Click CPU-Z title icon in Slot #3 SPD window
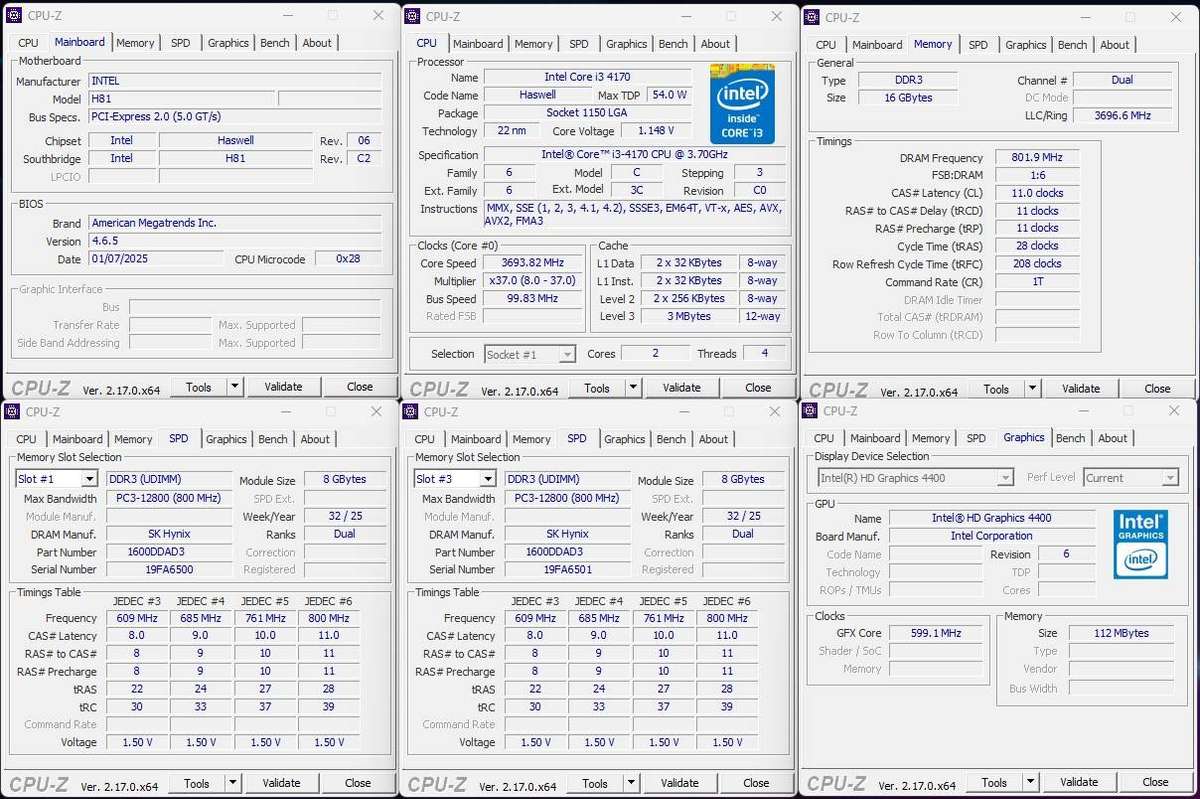 [410, 411]
